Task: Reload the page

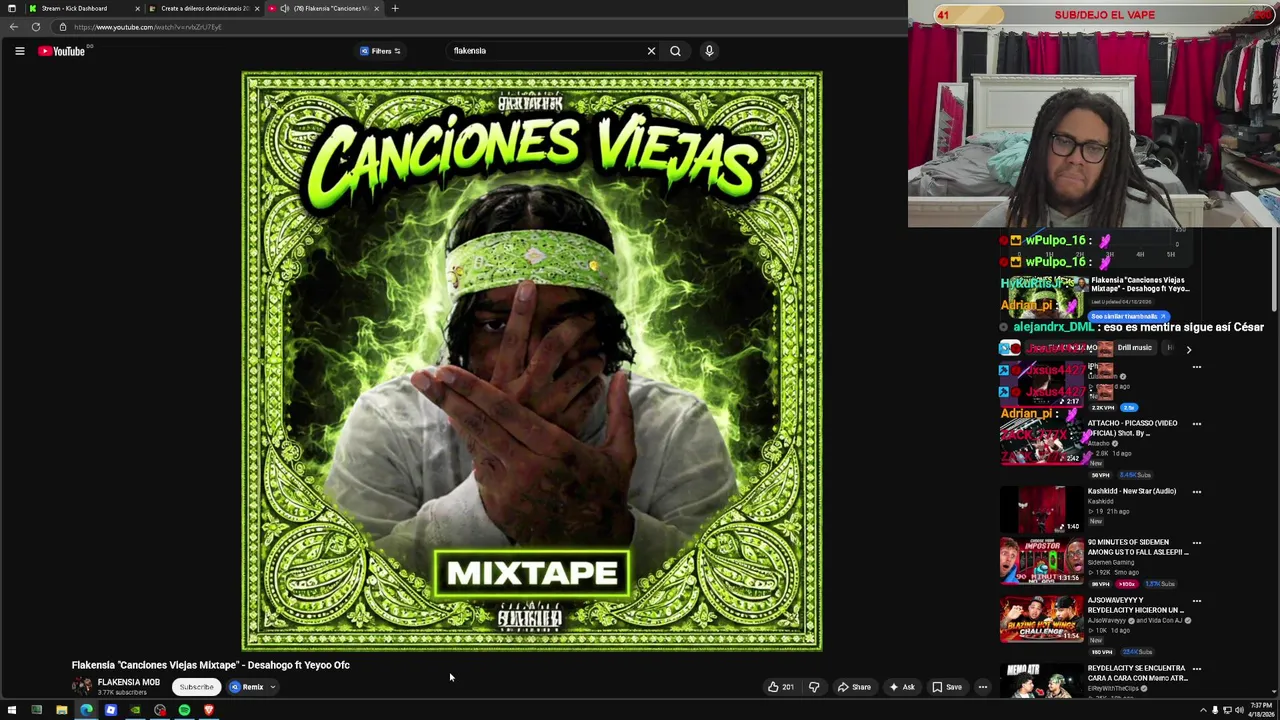Action: click(36, 27)
